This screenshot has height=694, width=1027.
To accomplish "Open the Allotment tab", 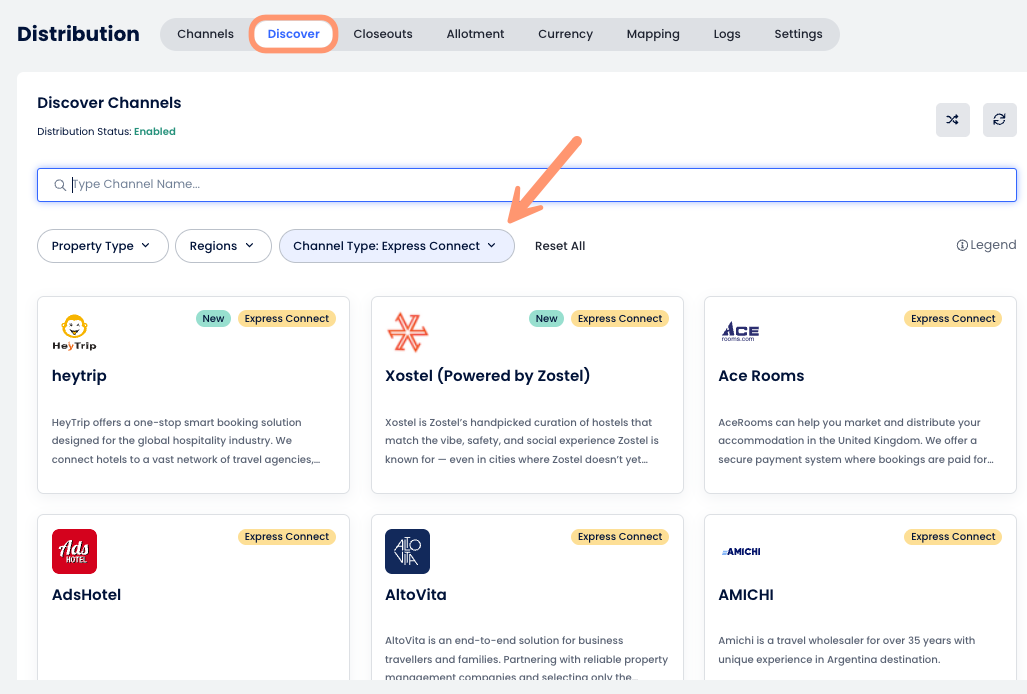I will pyautogui.click(x=476, y=34).
